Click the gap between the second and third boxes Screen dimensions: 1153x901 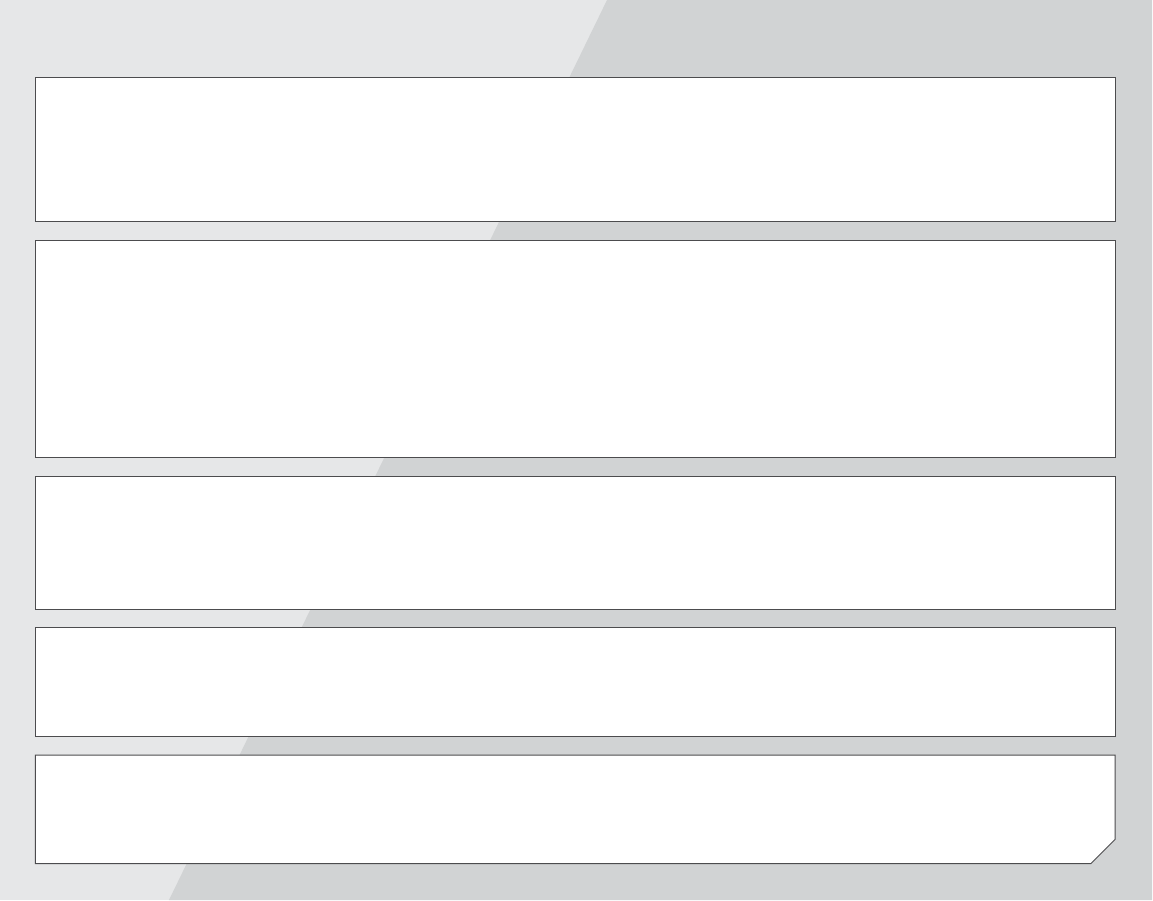[x=575, y=467]
